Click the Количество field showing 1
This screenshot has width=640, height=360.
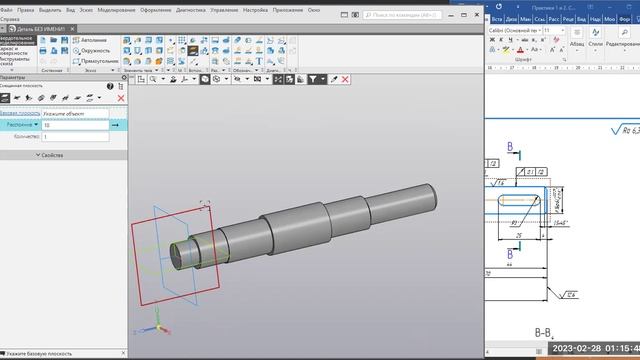click(x=76, y=136)
